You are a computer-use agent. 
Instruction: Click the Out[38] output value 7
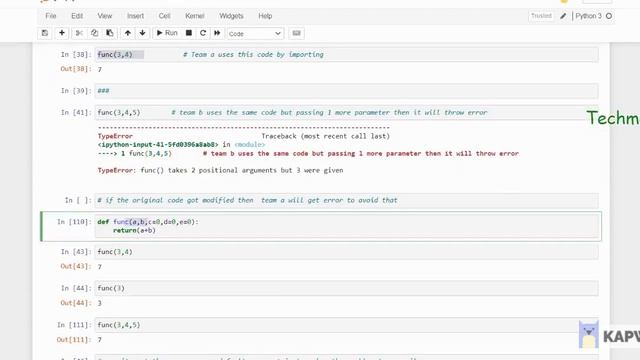point(100,69)
